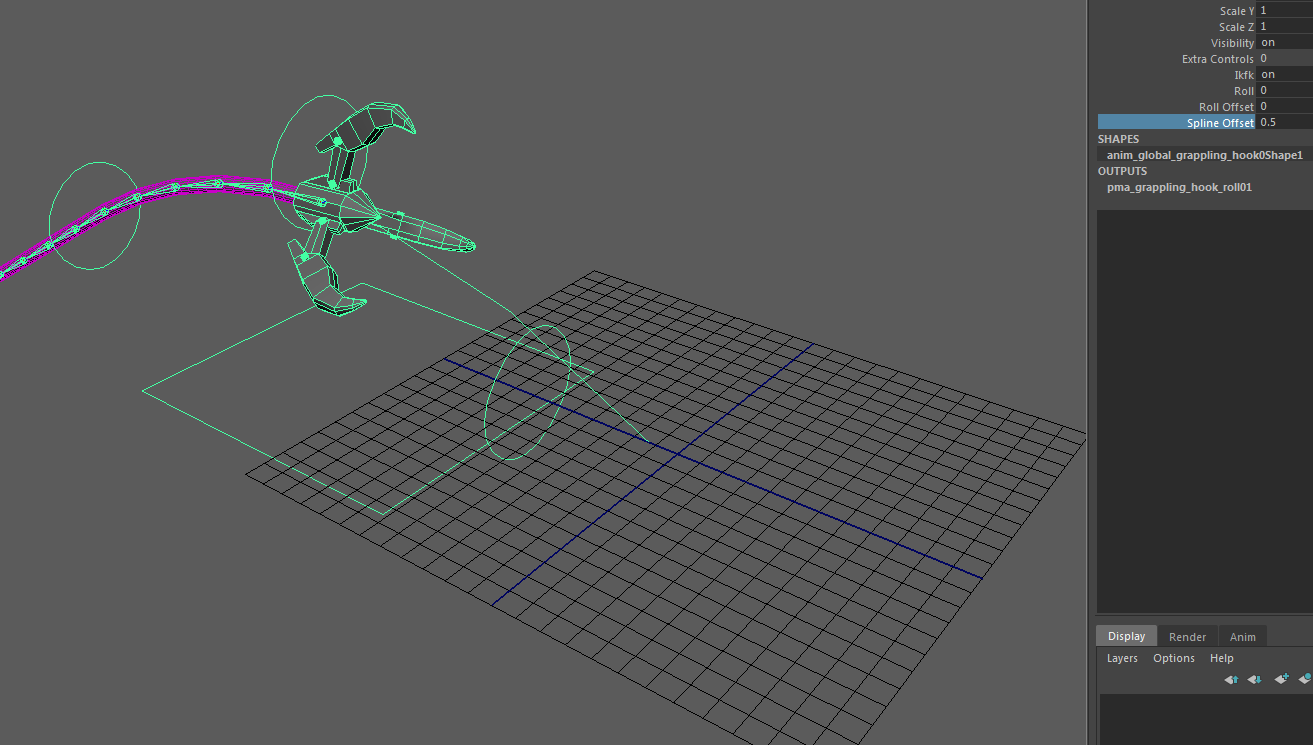
Task: Click the OUTPUTS section header
Action: coord(1122,171)
